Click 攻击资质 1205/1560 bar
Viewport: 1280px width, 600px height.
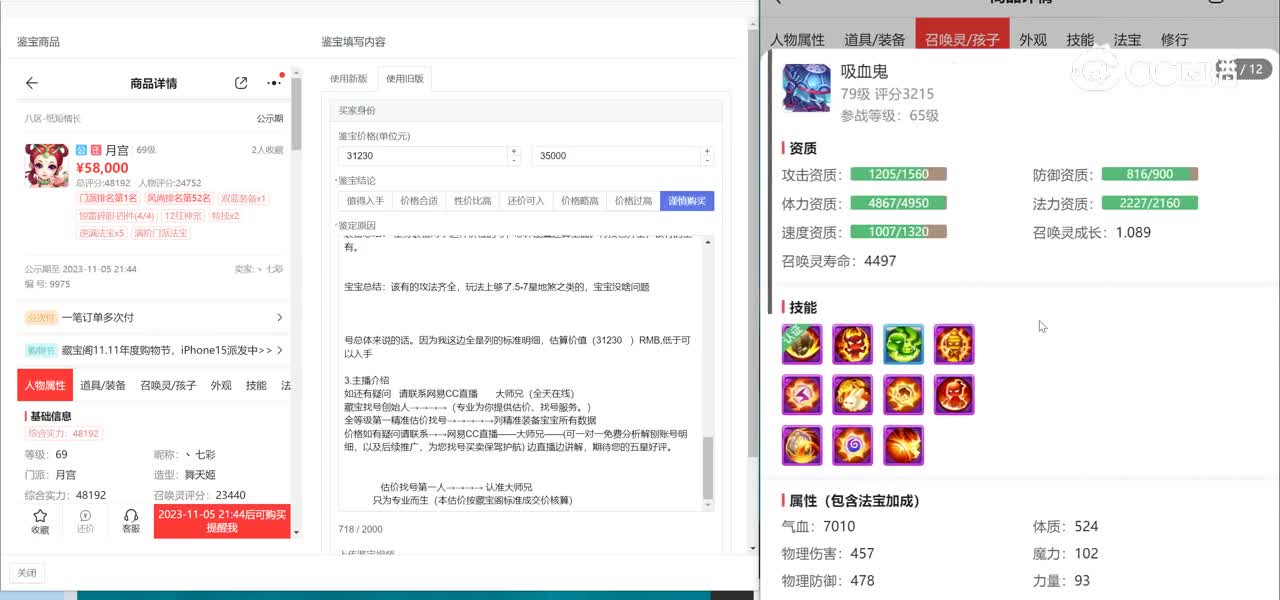click(x=899, y=174)
